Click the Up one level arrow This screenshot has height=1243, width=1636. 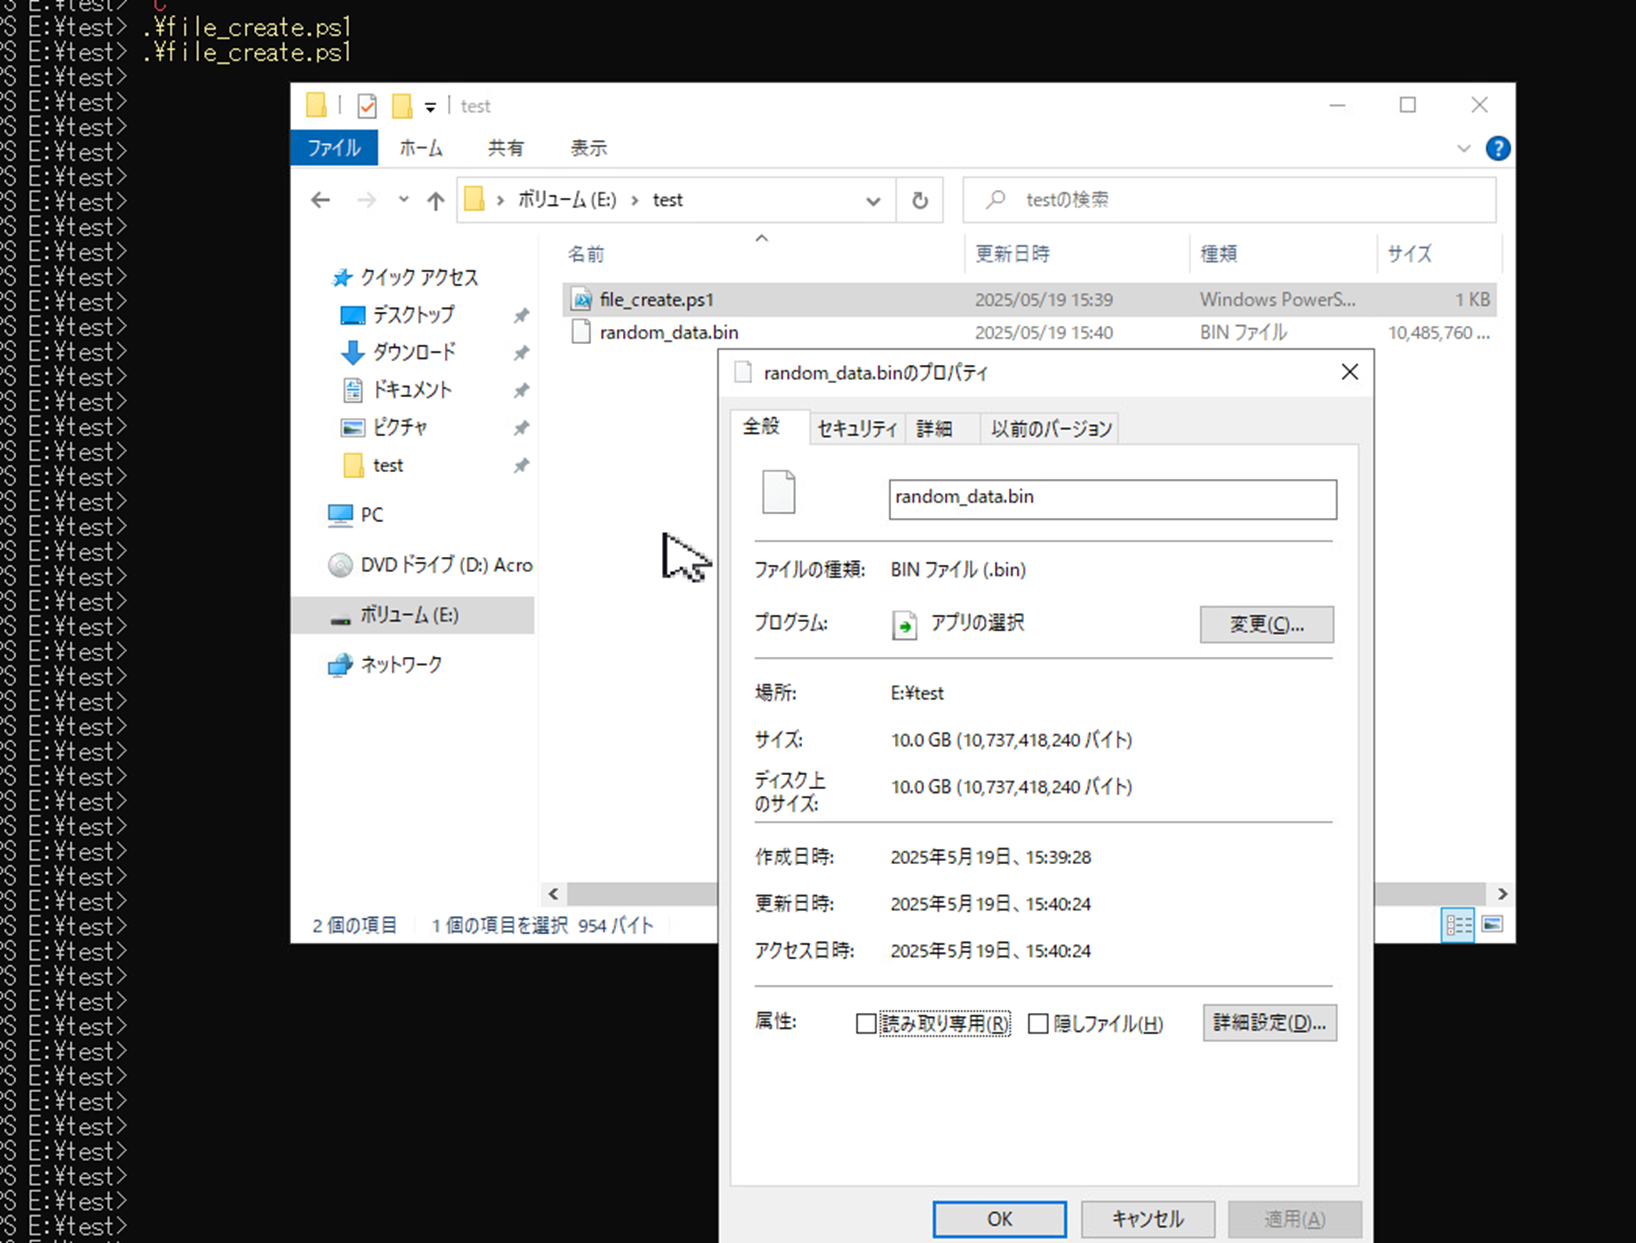[x=435, y=200]
